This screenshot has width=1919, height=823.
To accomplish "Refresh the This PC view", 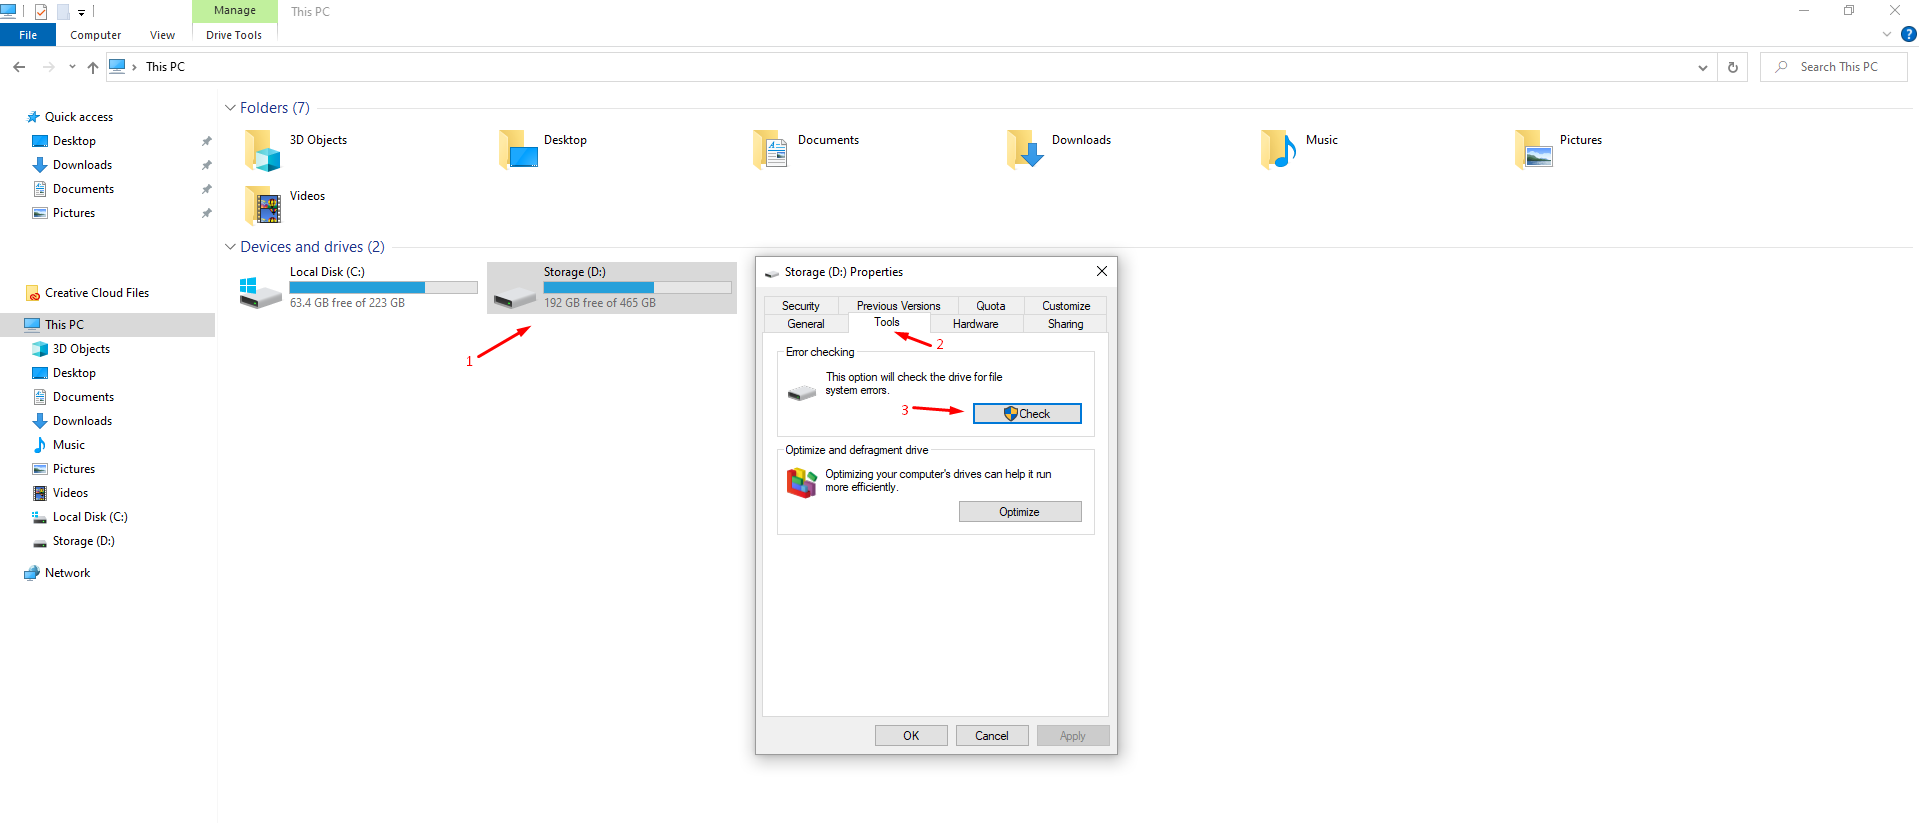I will 1733,67.
